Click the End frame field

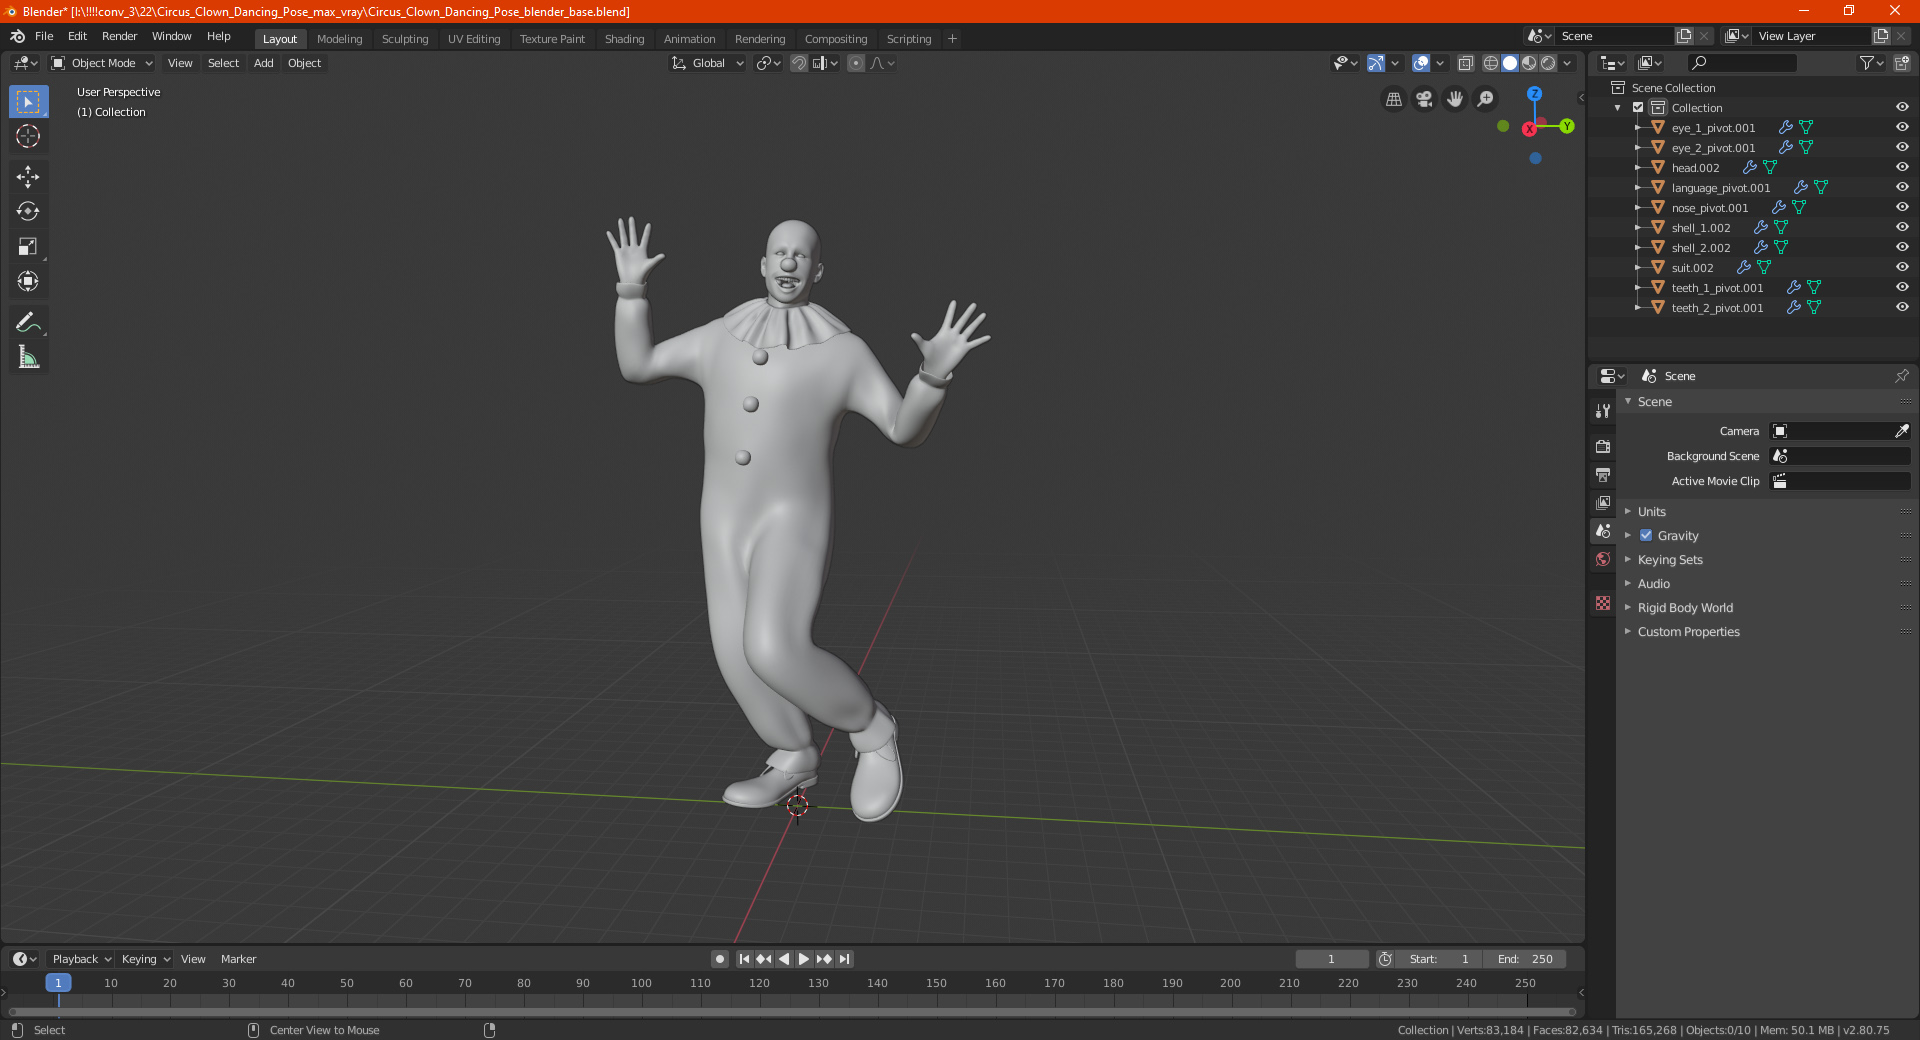(1525, 959)
